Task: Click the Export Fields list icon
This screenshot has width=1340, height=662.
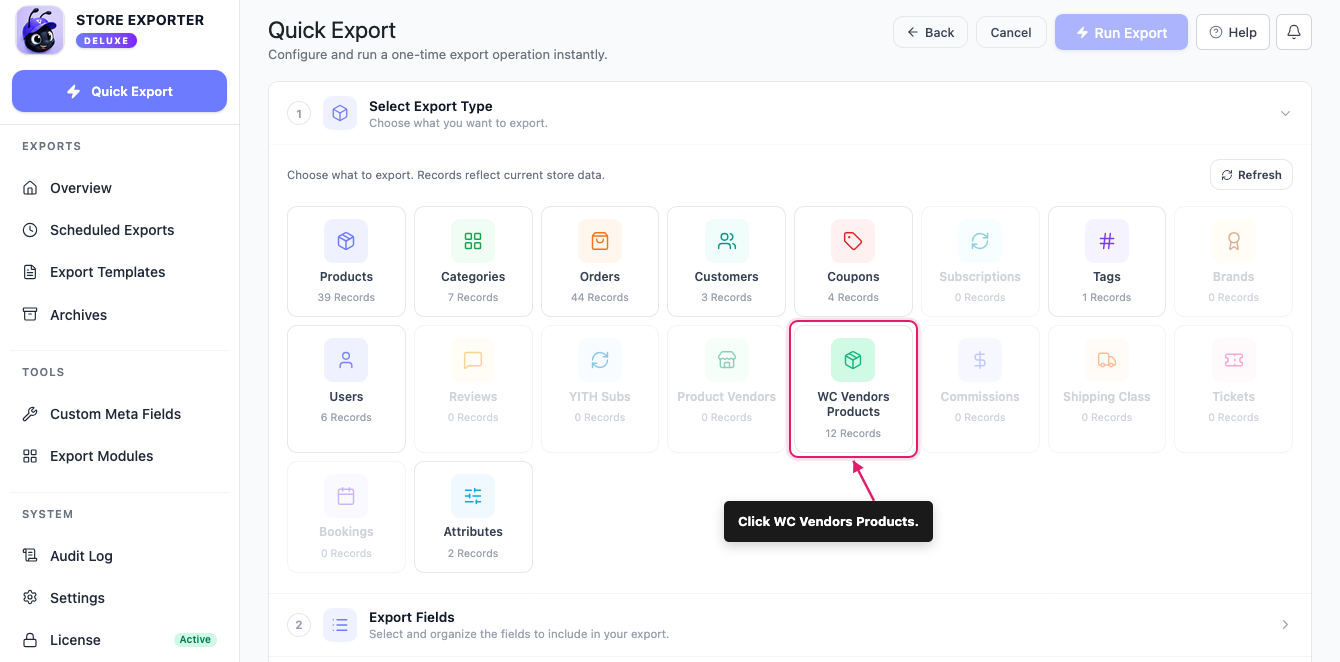Action: click(x=340, y=625)
